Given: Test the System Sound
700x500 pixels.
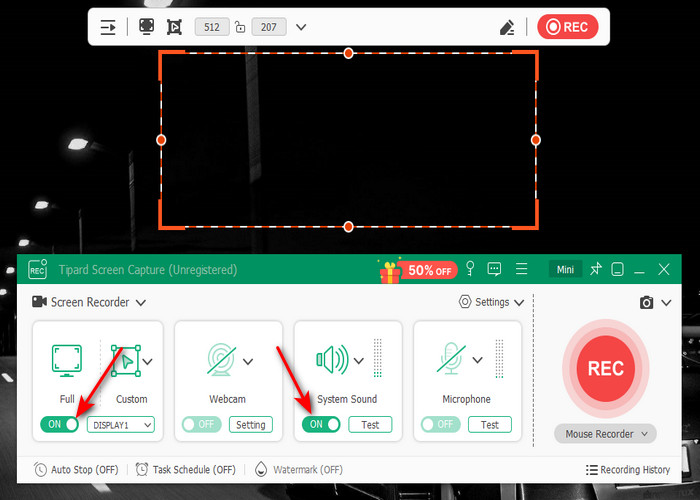Looking at the screenshot, I should [371, 425].
